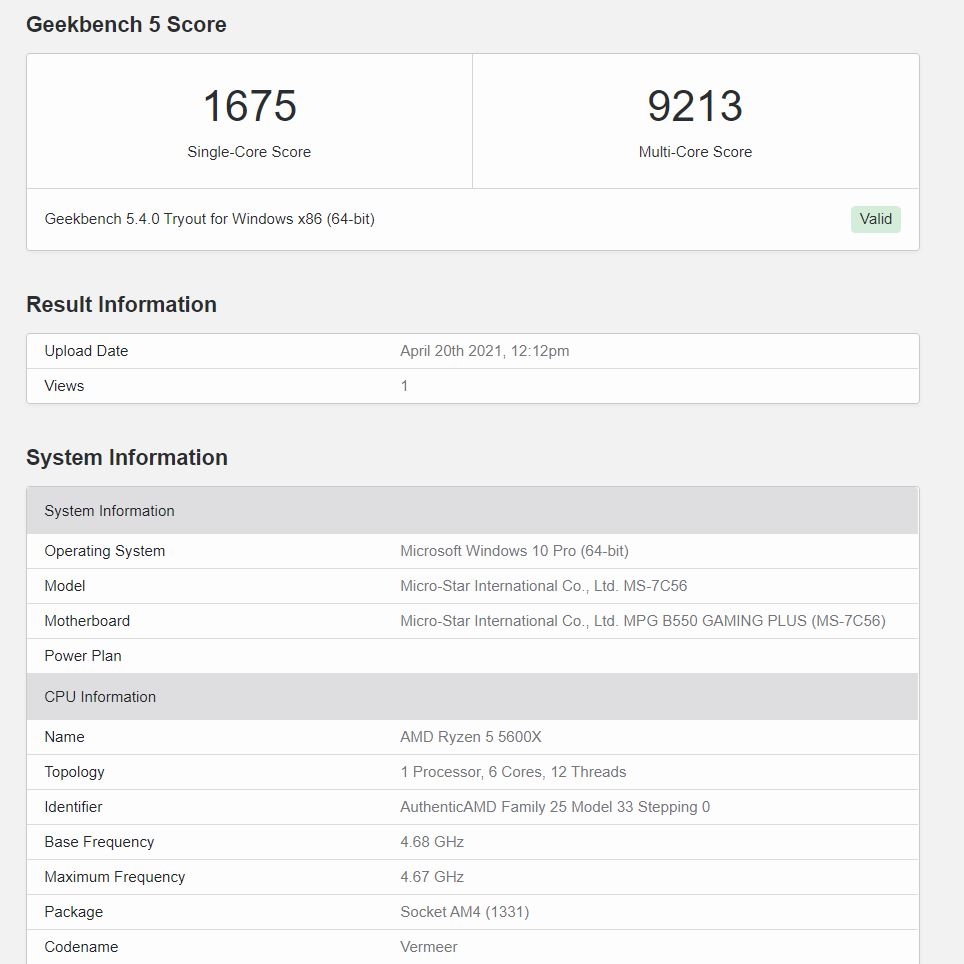This screenshot has height=964, width=964.
Task: Click the Base Frequency 4.68 GHz value
Action: pyautogui.click(x=432, y=842)
